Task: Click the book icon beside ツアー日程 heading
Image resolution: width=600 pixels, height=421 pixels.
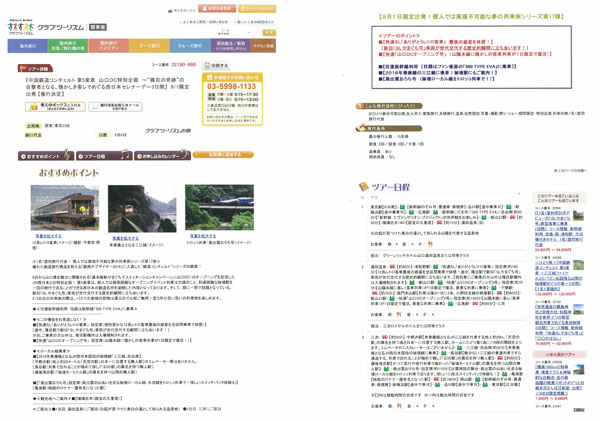Action: 364,187
